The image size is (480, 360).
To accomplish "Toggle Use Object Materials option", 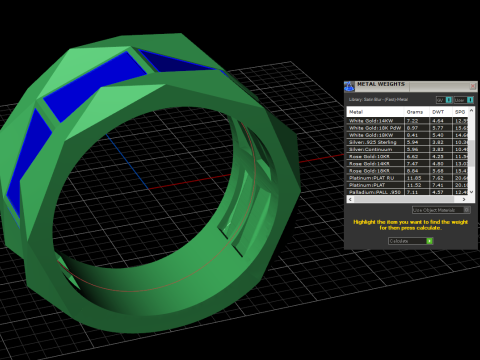I will [441, 210].
